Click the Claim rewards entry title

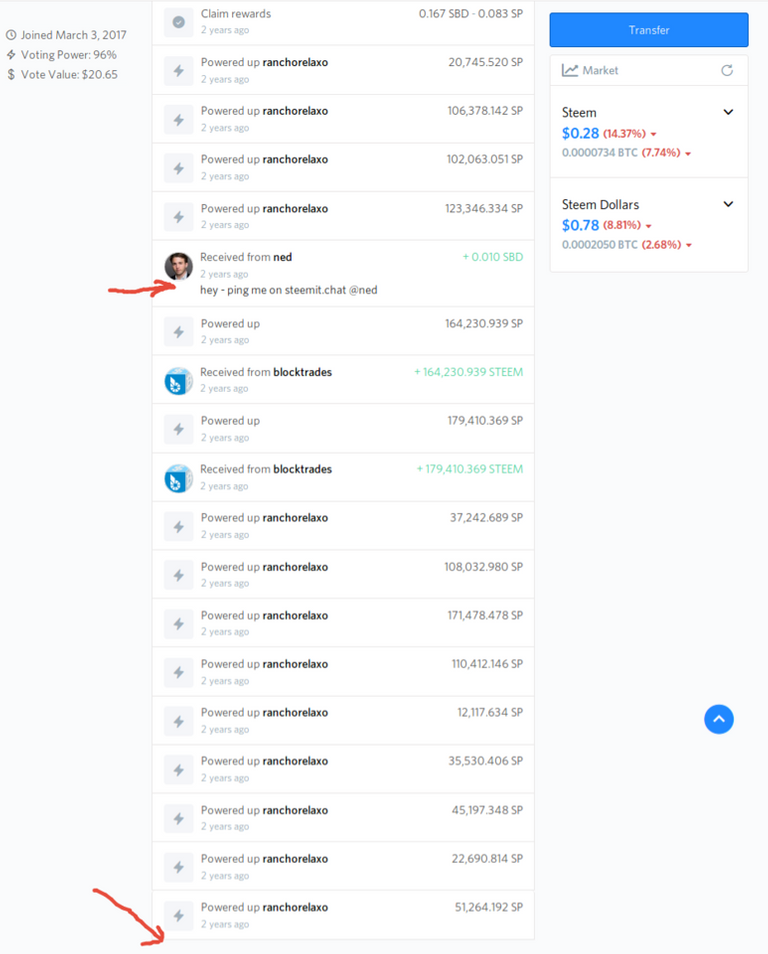pos(236,13)
